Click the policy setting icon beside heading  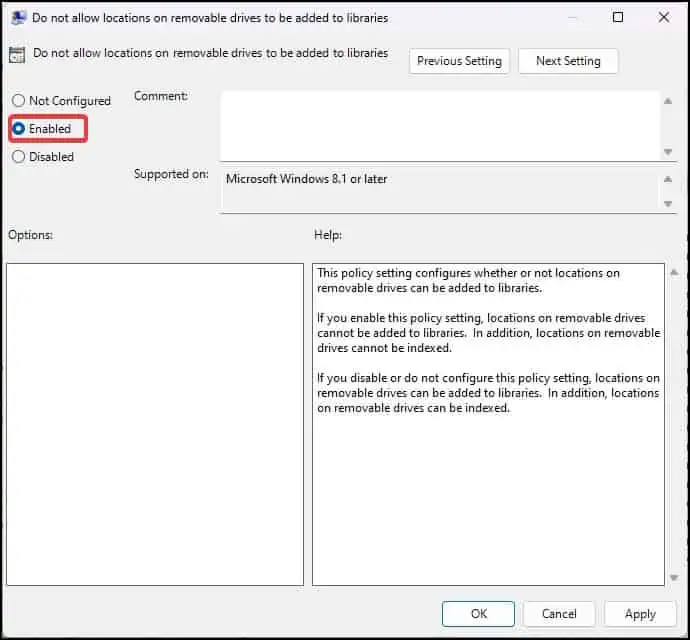(17, 55)
